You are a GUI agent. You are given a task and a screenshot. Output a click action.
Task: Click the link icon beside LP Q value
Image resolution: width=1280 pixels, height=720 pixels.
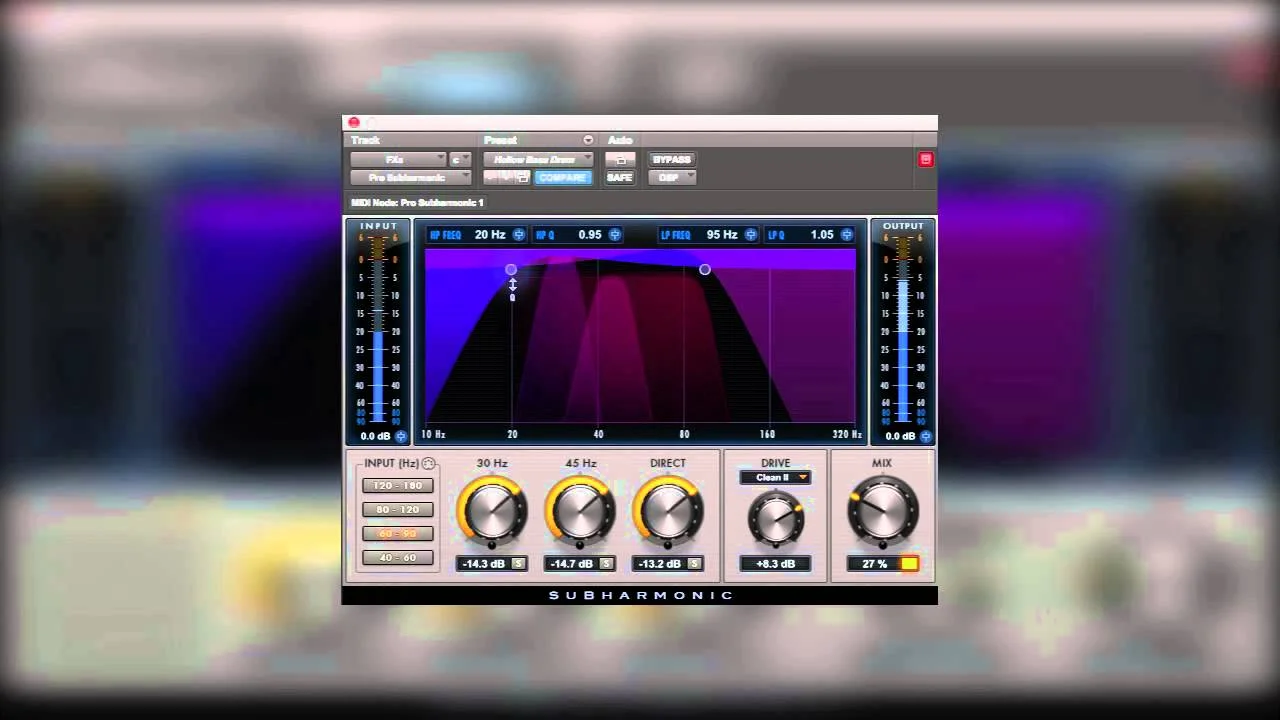pos(846,234)
